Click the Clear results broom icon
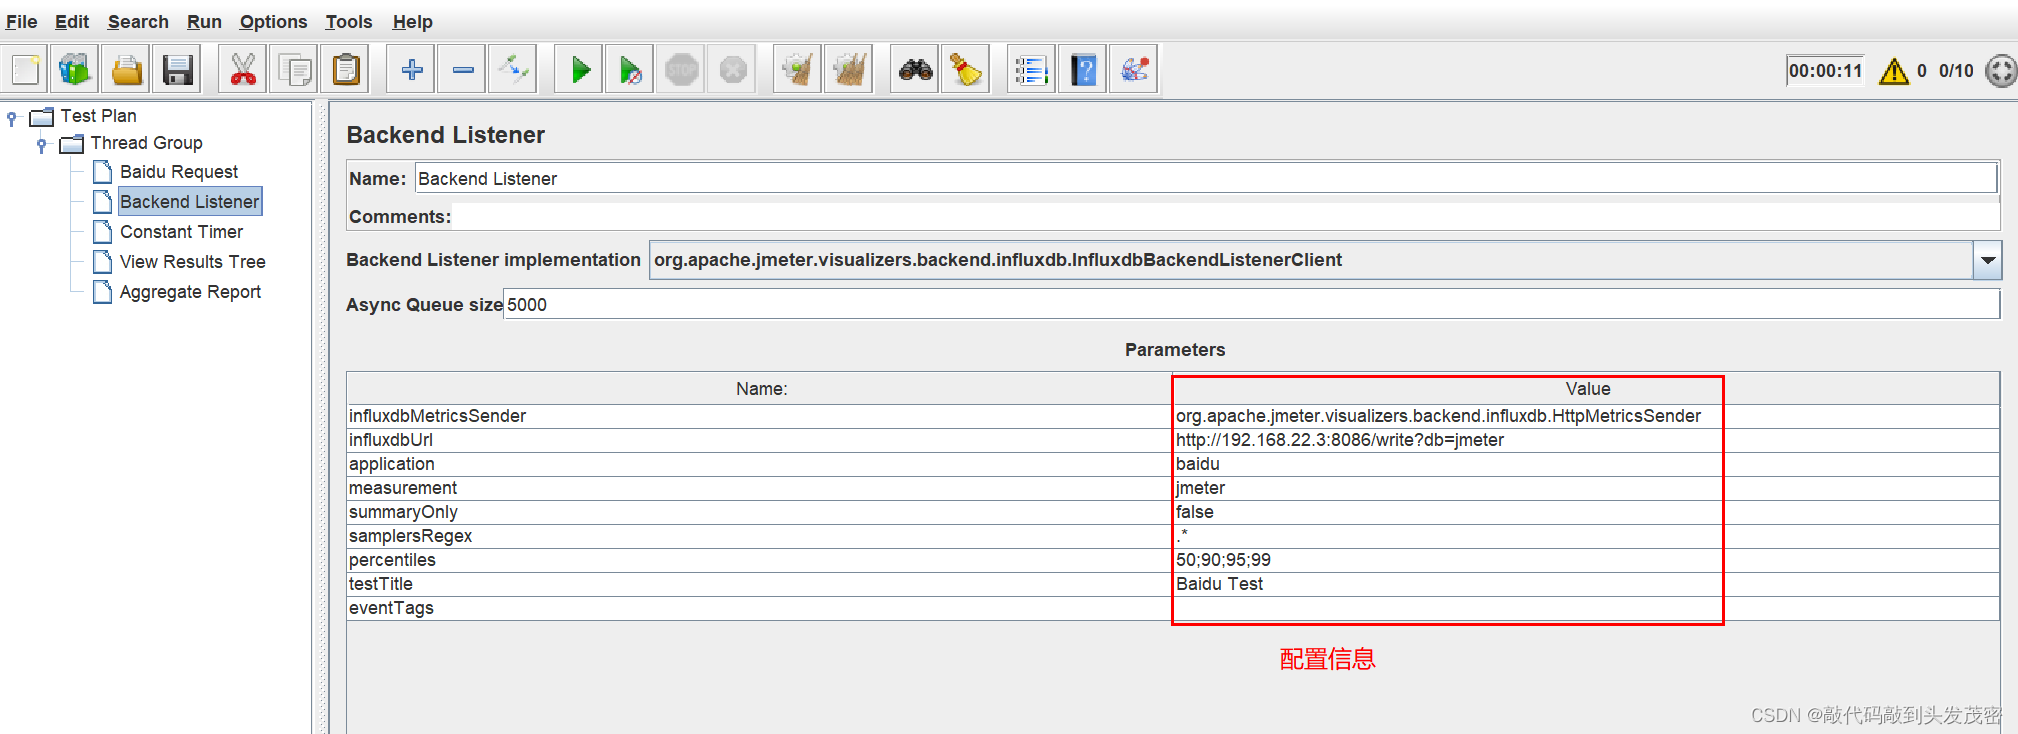This screenshot has width=2018, height=734. [797, 70]
